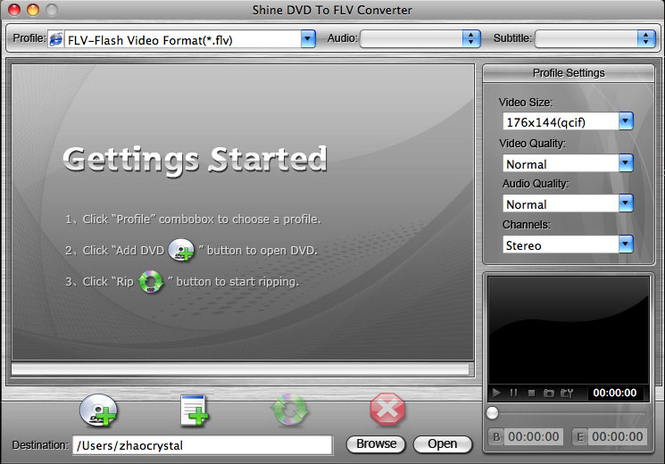Click the yellow minimize window button
This screenshot has height=464, width=665.
[33, 10]
